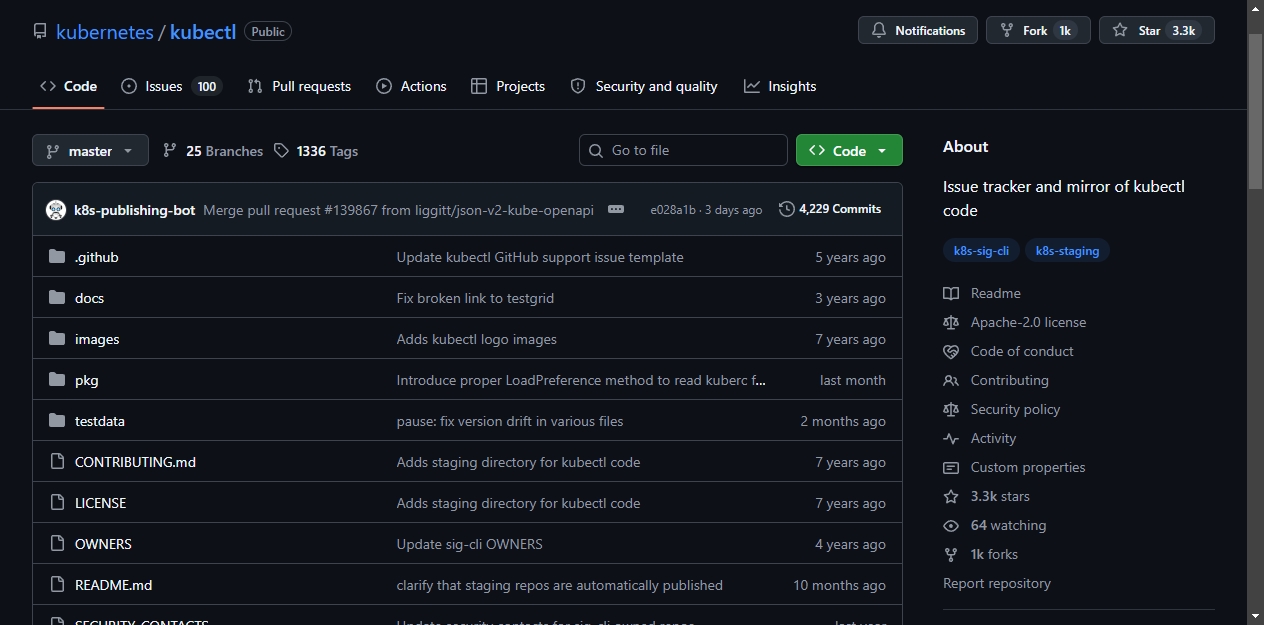Click the Report repository link
Viewport: 1264px width, 625px height.
pyautogui.click(x=997, y=583)
